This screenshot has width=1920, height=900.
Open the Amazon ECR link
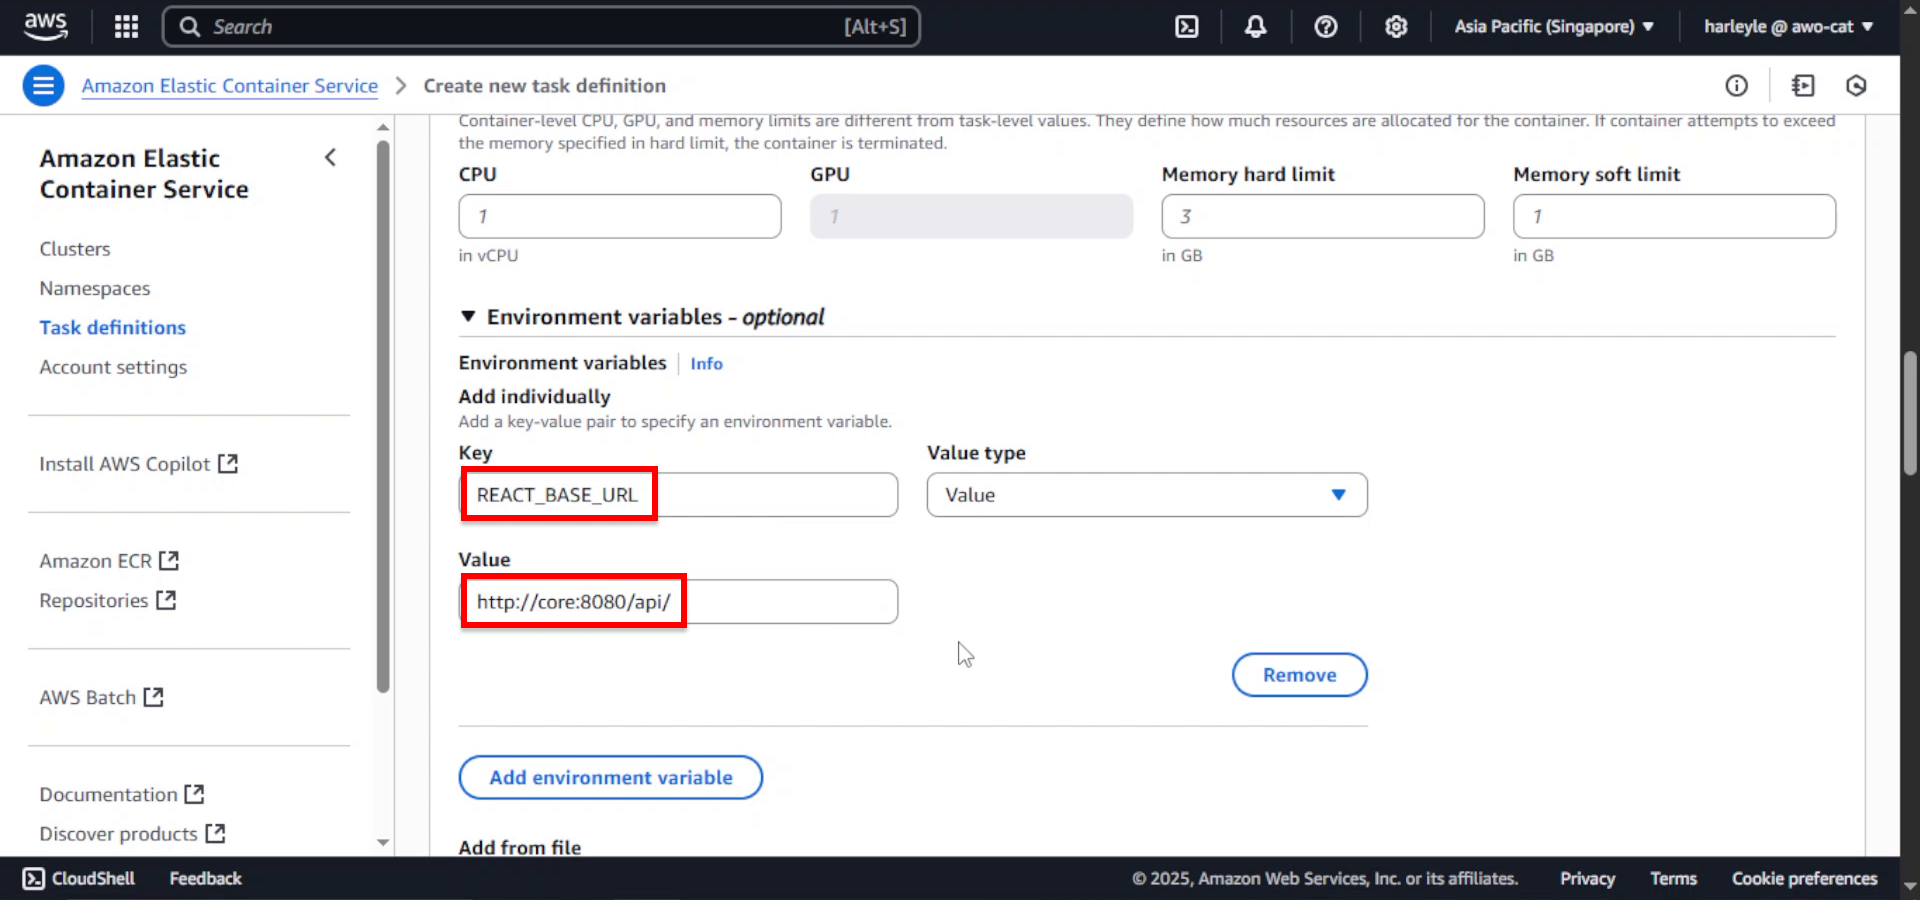(x=109, y=561)
